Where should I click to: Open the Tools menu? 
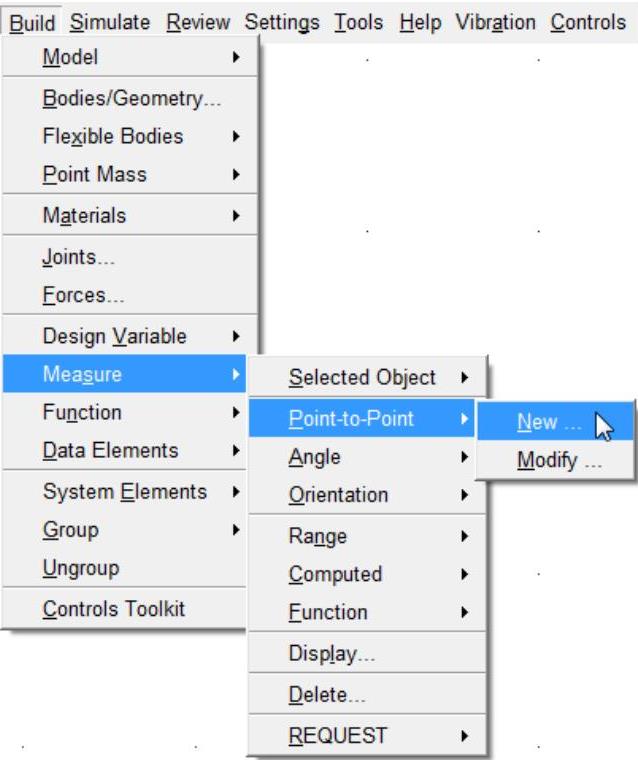point(358,21)
